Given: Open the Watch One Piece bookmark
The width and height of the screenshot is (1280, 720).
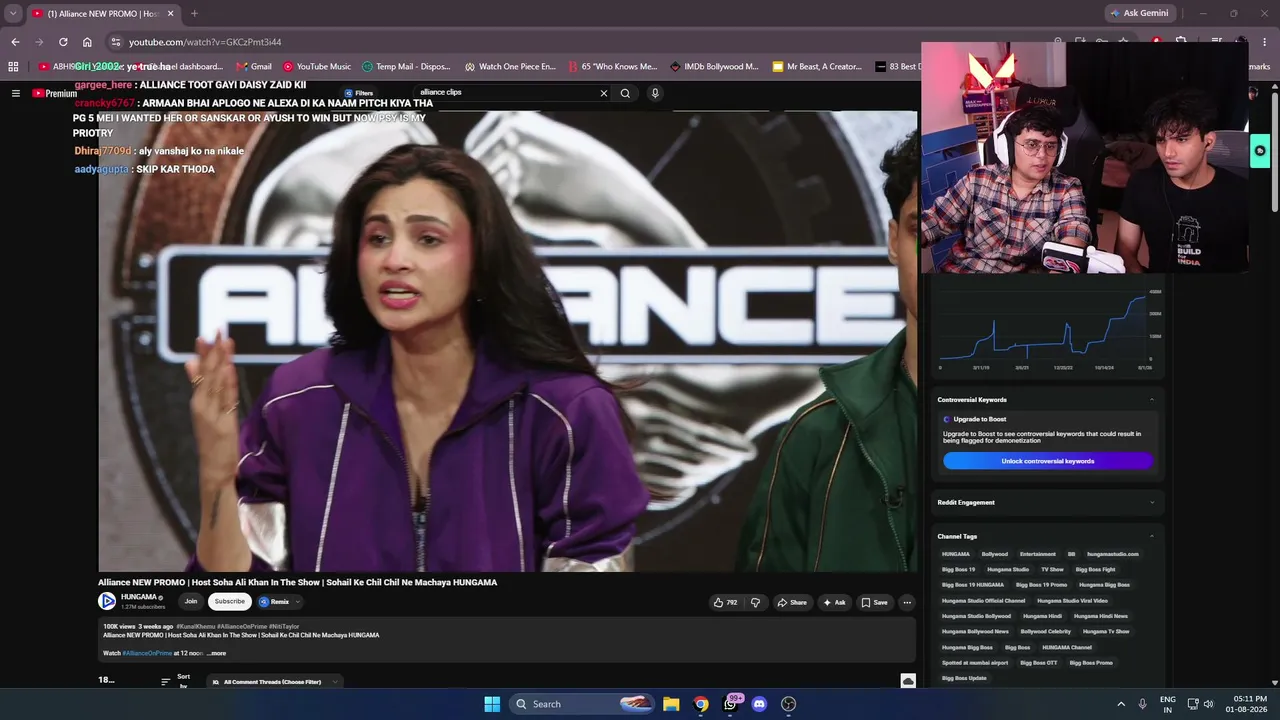Looking at the screenshot, I should 510,67.
